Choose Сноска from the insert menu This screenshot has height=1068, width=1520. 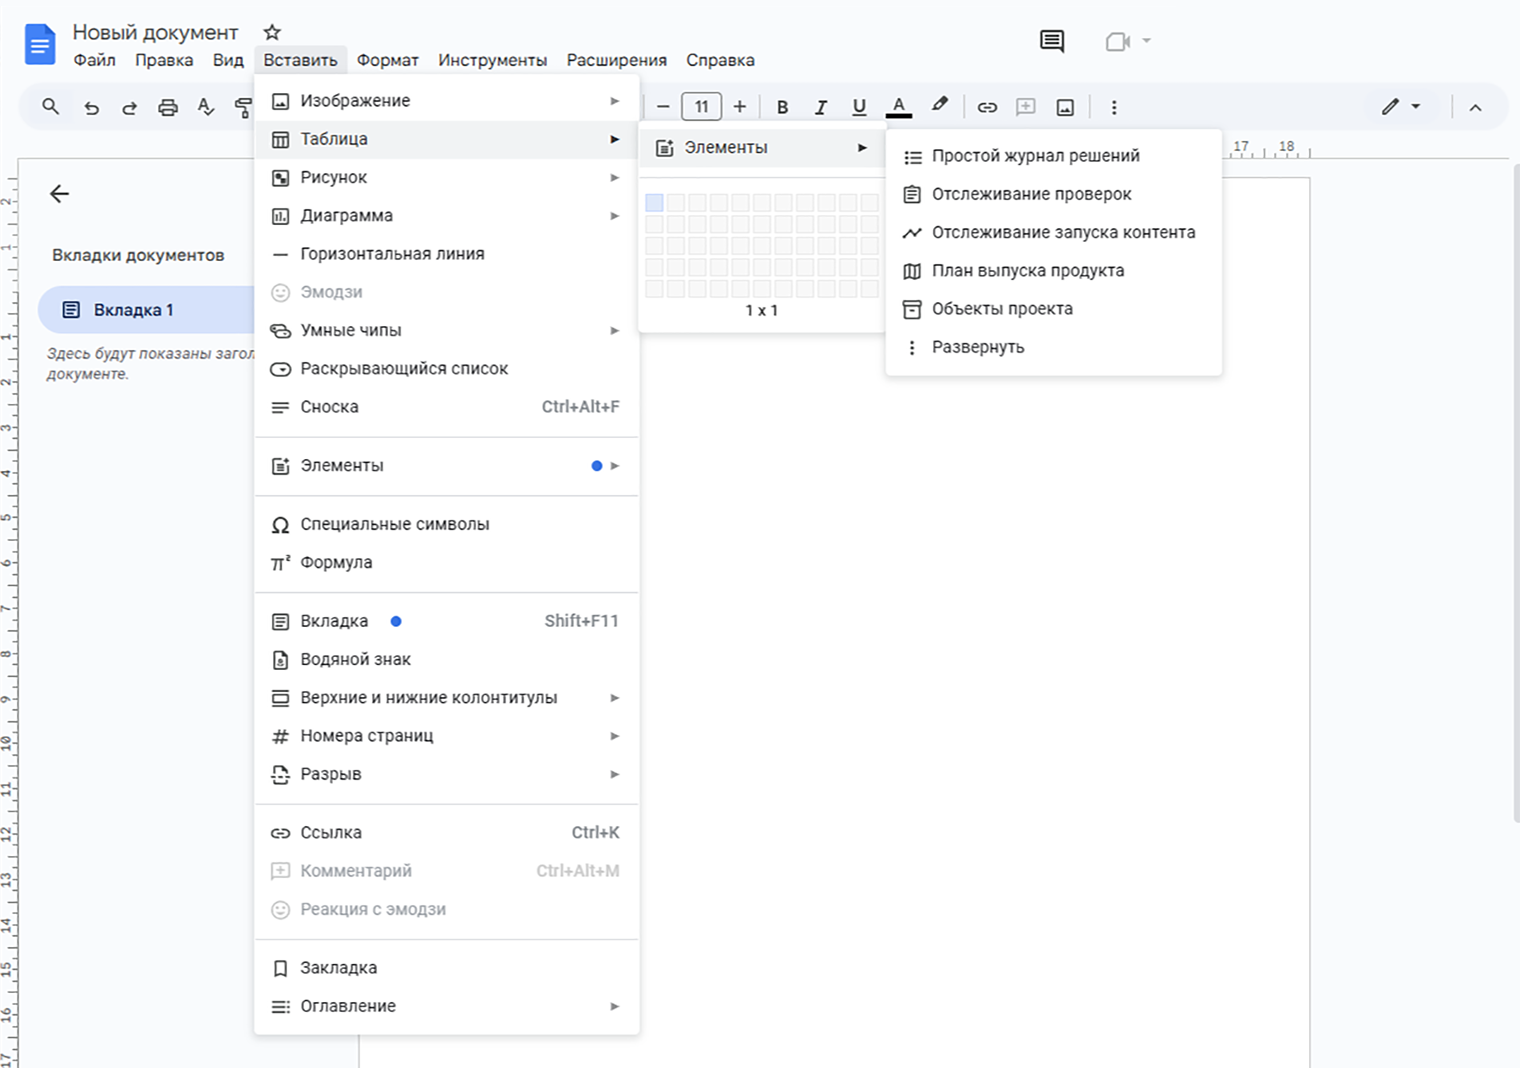[446, 407]
